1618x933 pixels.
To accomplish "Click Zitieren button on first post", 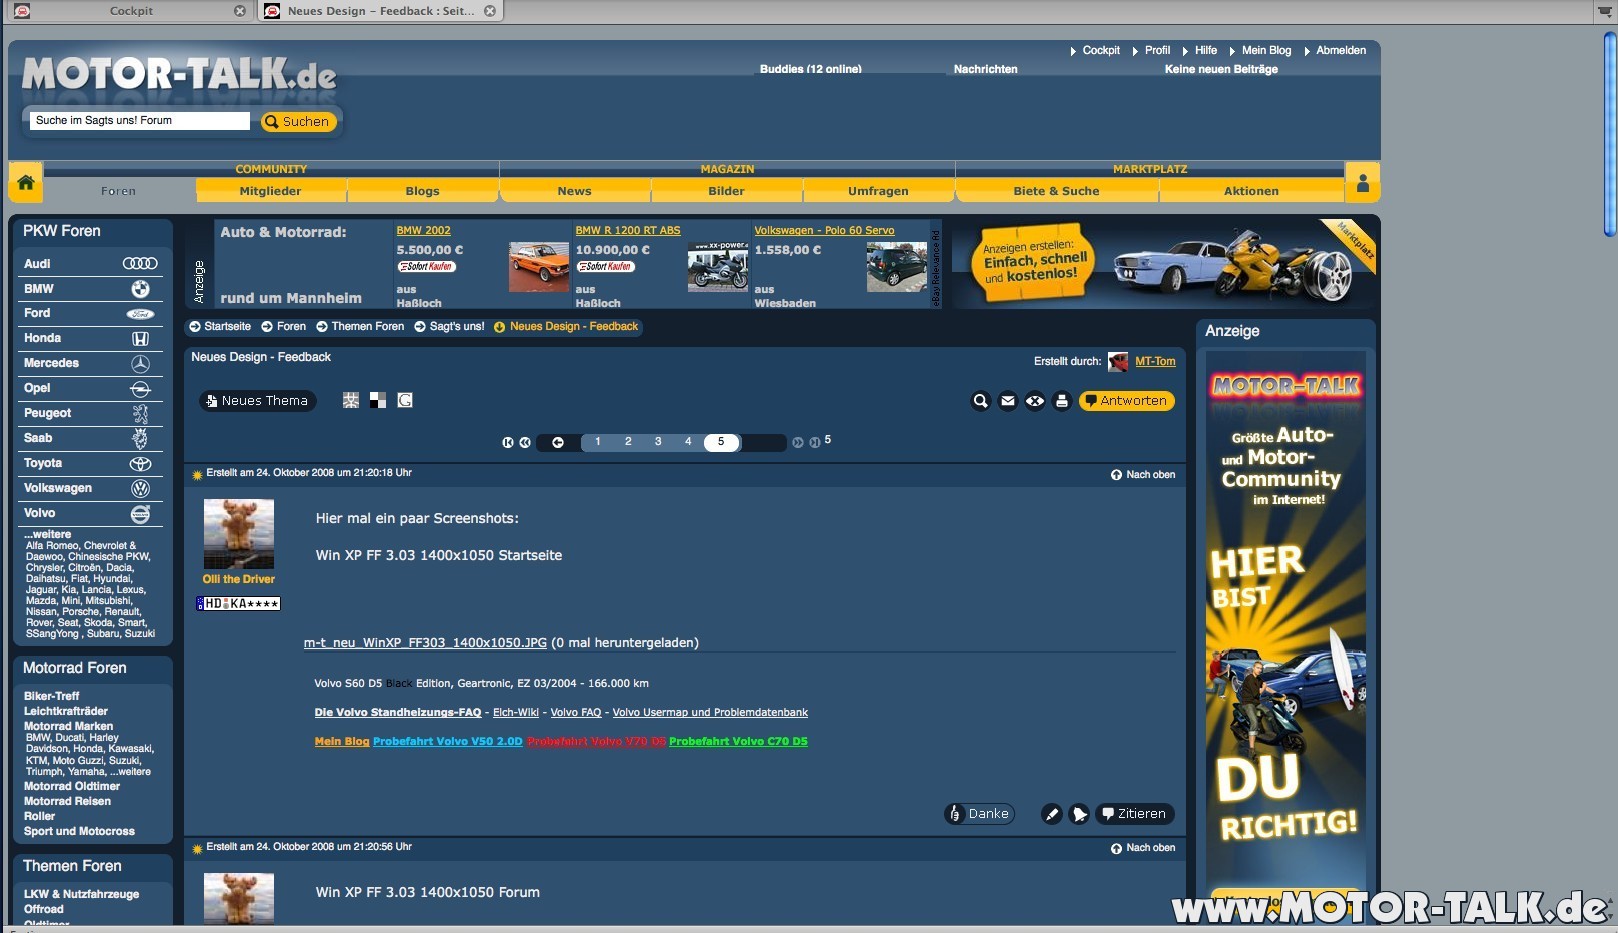I will pyautogui.click(x=1134, y=814).
